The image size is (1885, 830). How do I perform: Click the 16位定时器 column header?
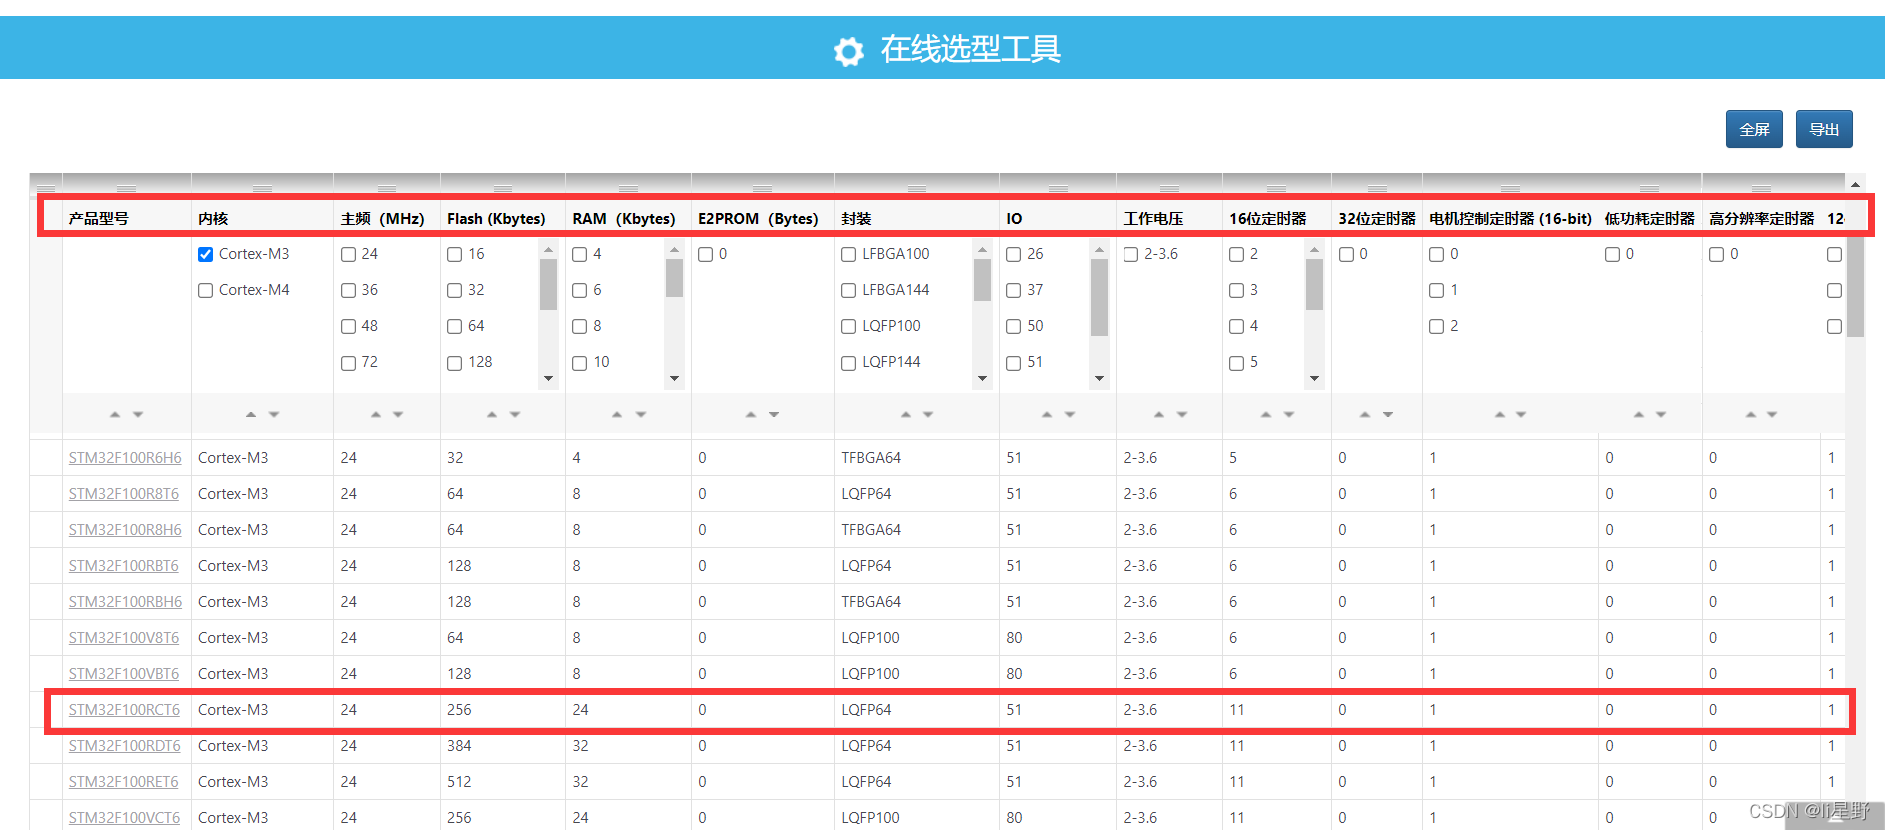click(x=1268, y=218)
